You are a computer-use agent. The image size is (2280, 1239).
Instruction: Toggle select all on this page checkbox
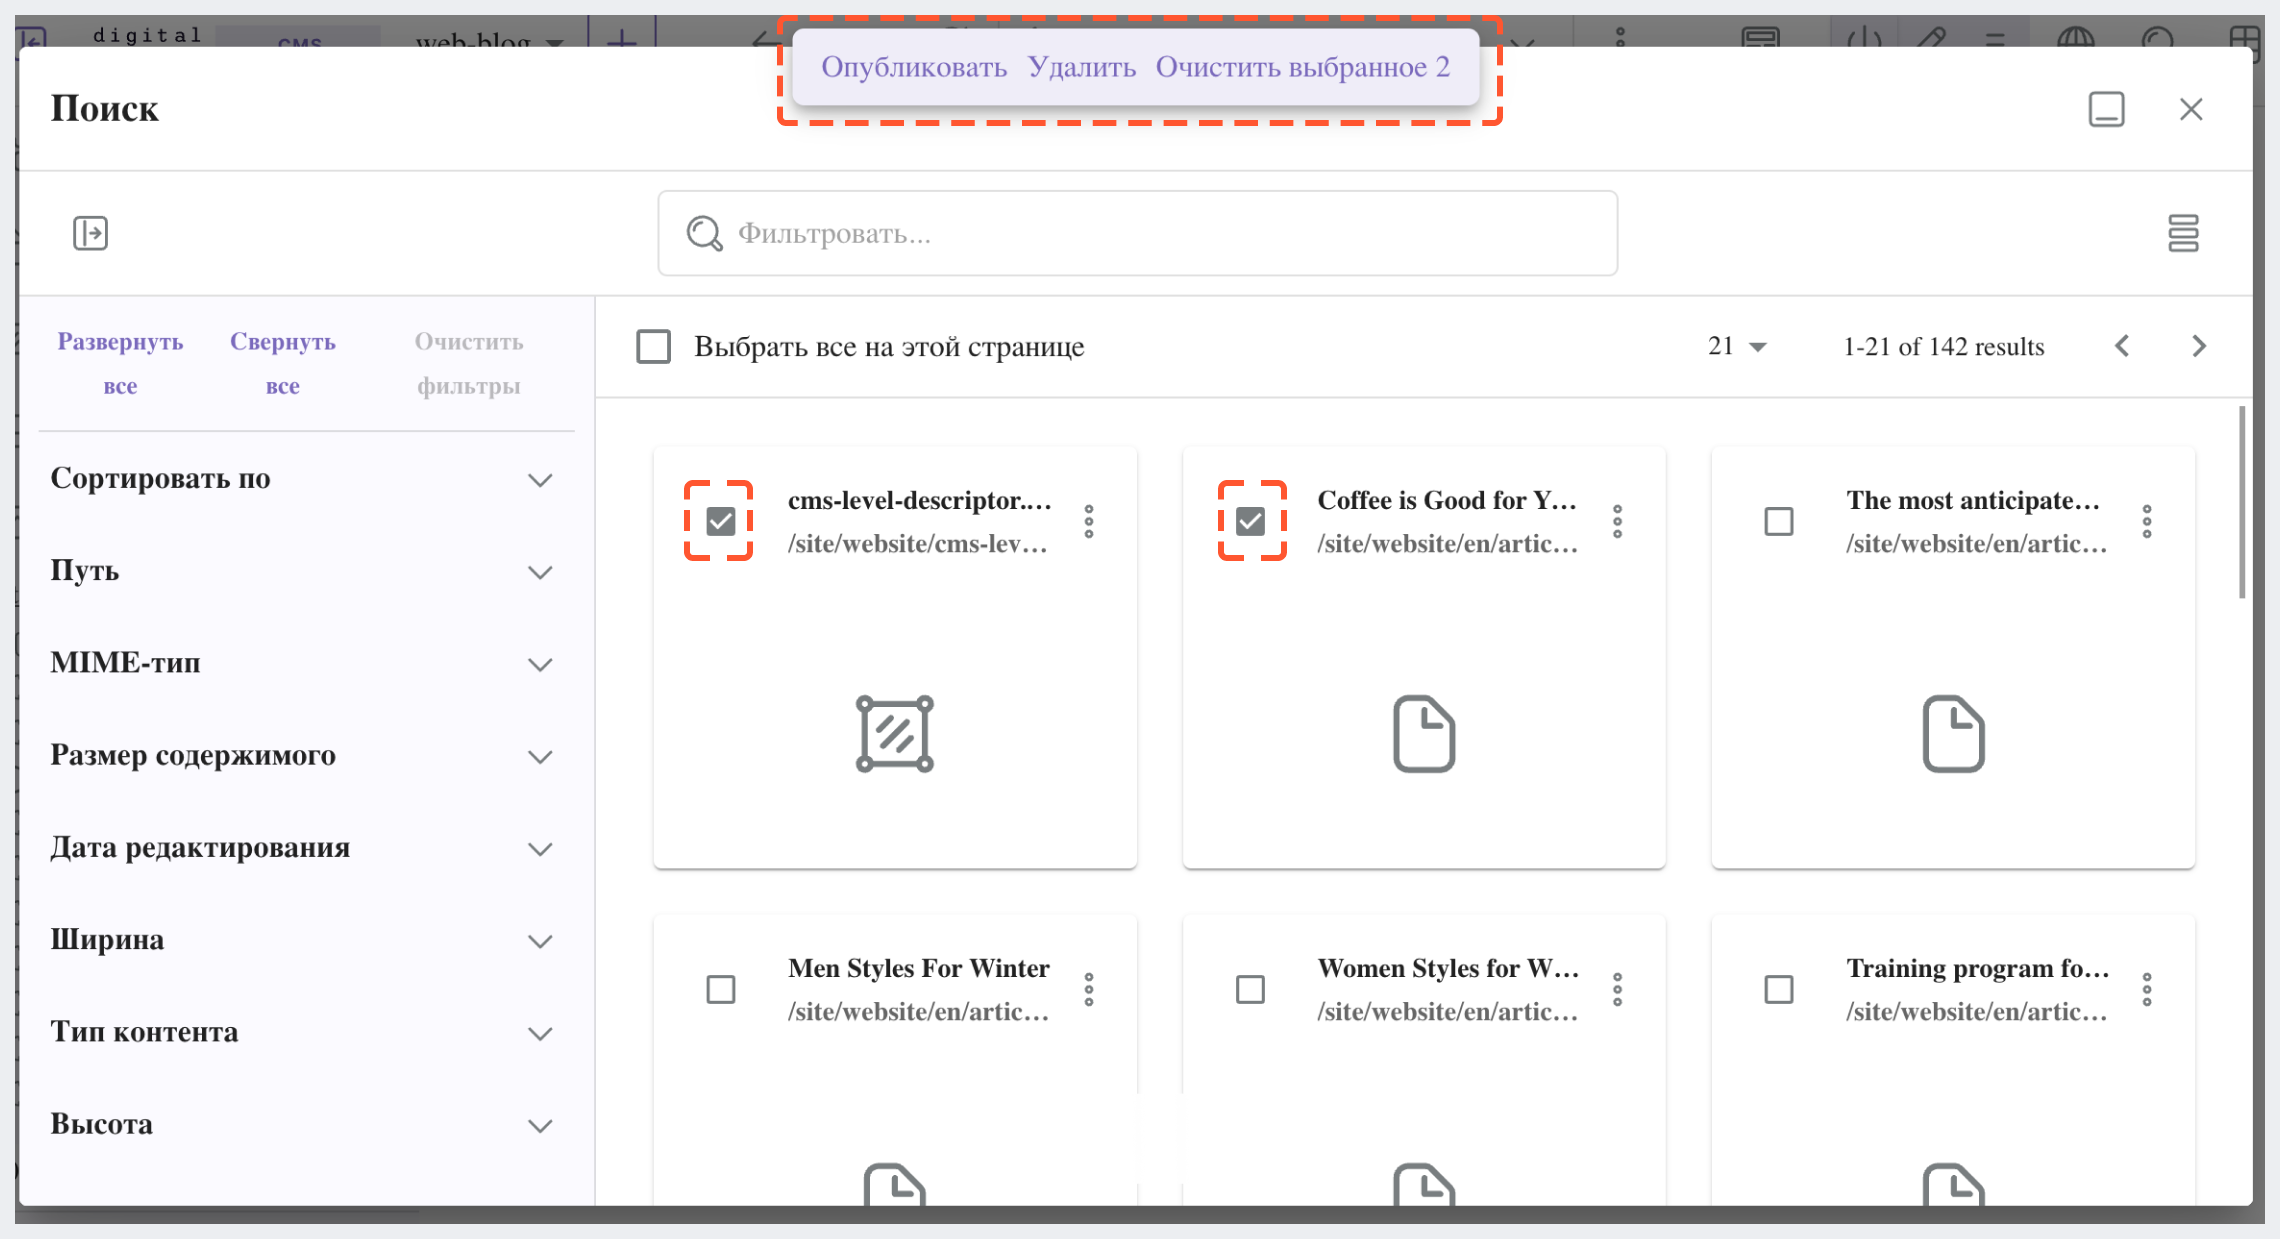click(653, 346)
